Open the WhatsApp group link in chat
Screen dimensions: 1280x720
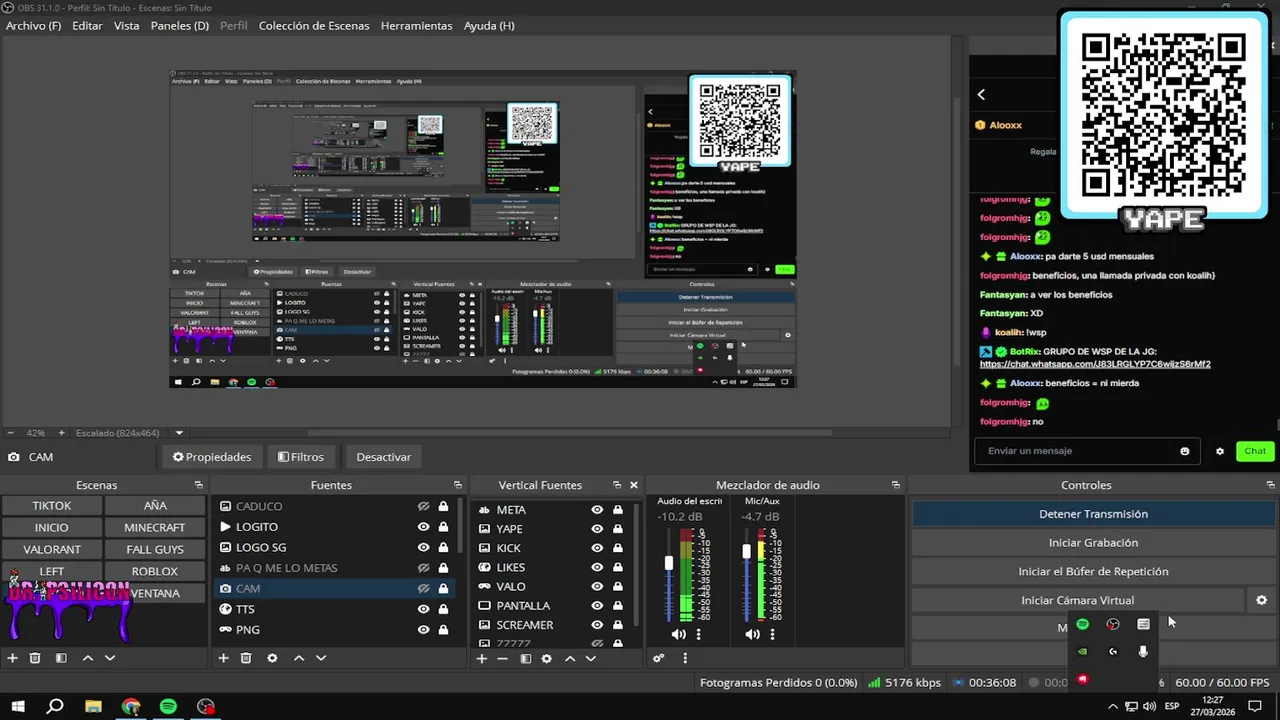tap(1095, 364)
